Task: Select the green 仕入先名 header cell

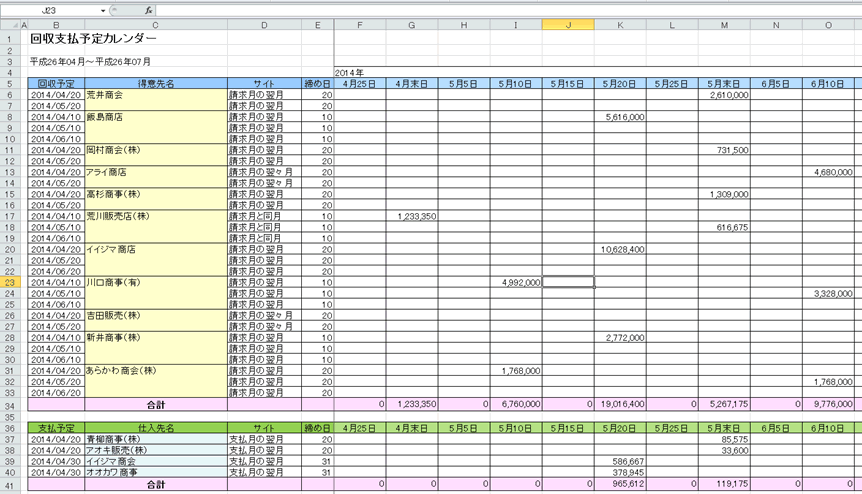Action: [x=156, y=427]
